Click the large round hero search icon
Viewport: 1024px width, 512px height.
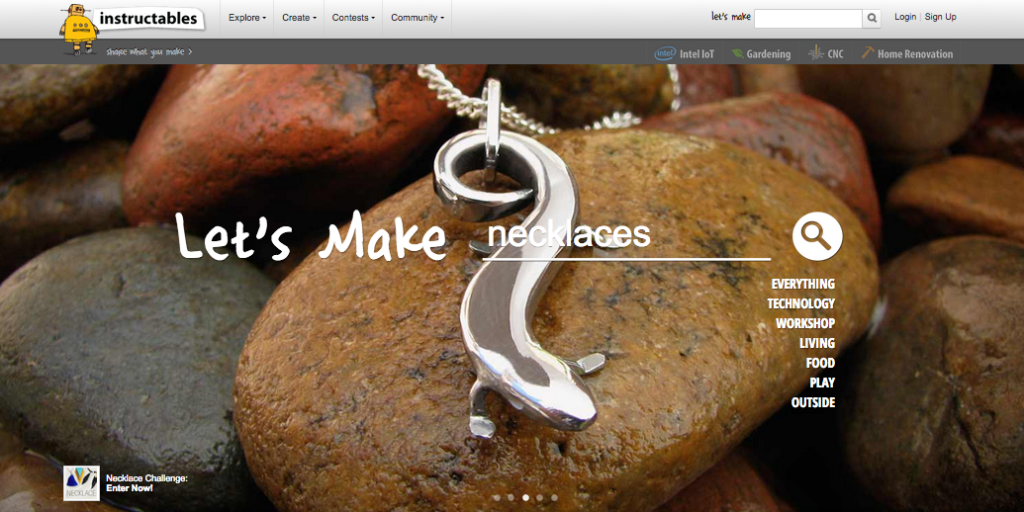[817, 236]
